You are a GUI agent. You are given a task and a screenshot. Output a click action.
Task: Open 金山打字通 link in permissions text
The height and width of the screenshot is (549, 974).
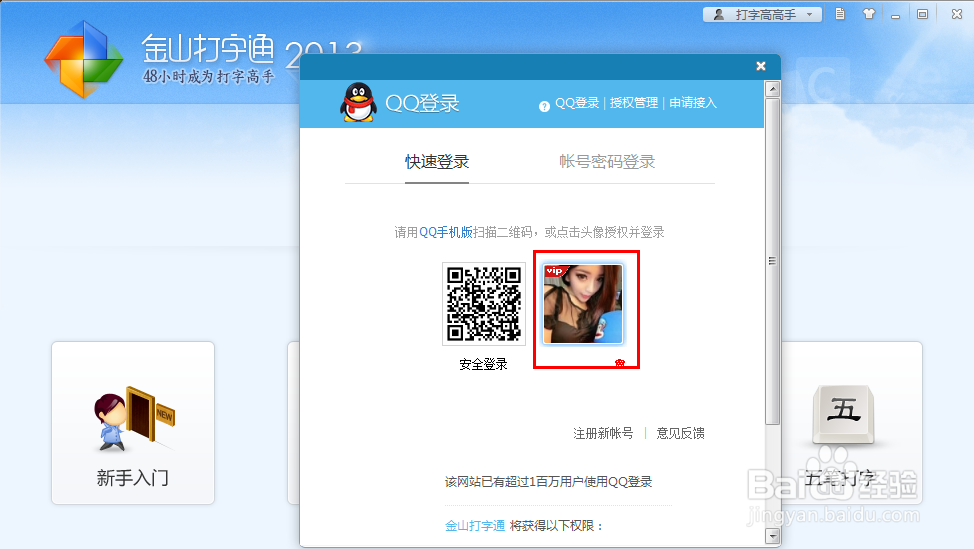(x=475, y=526)
